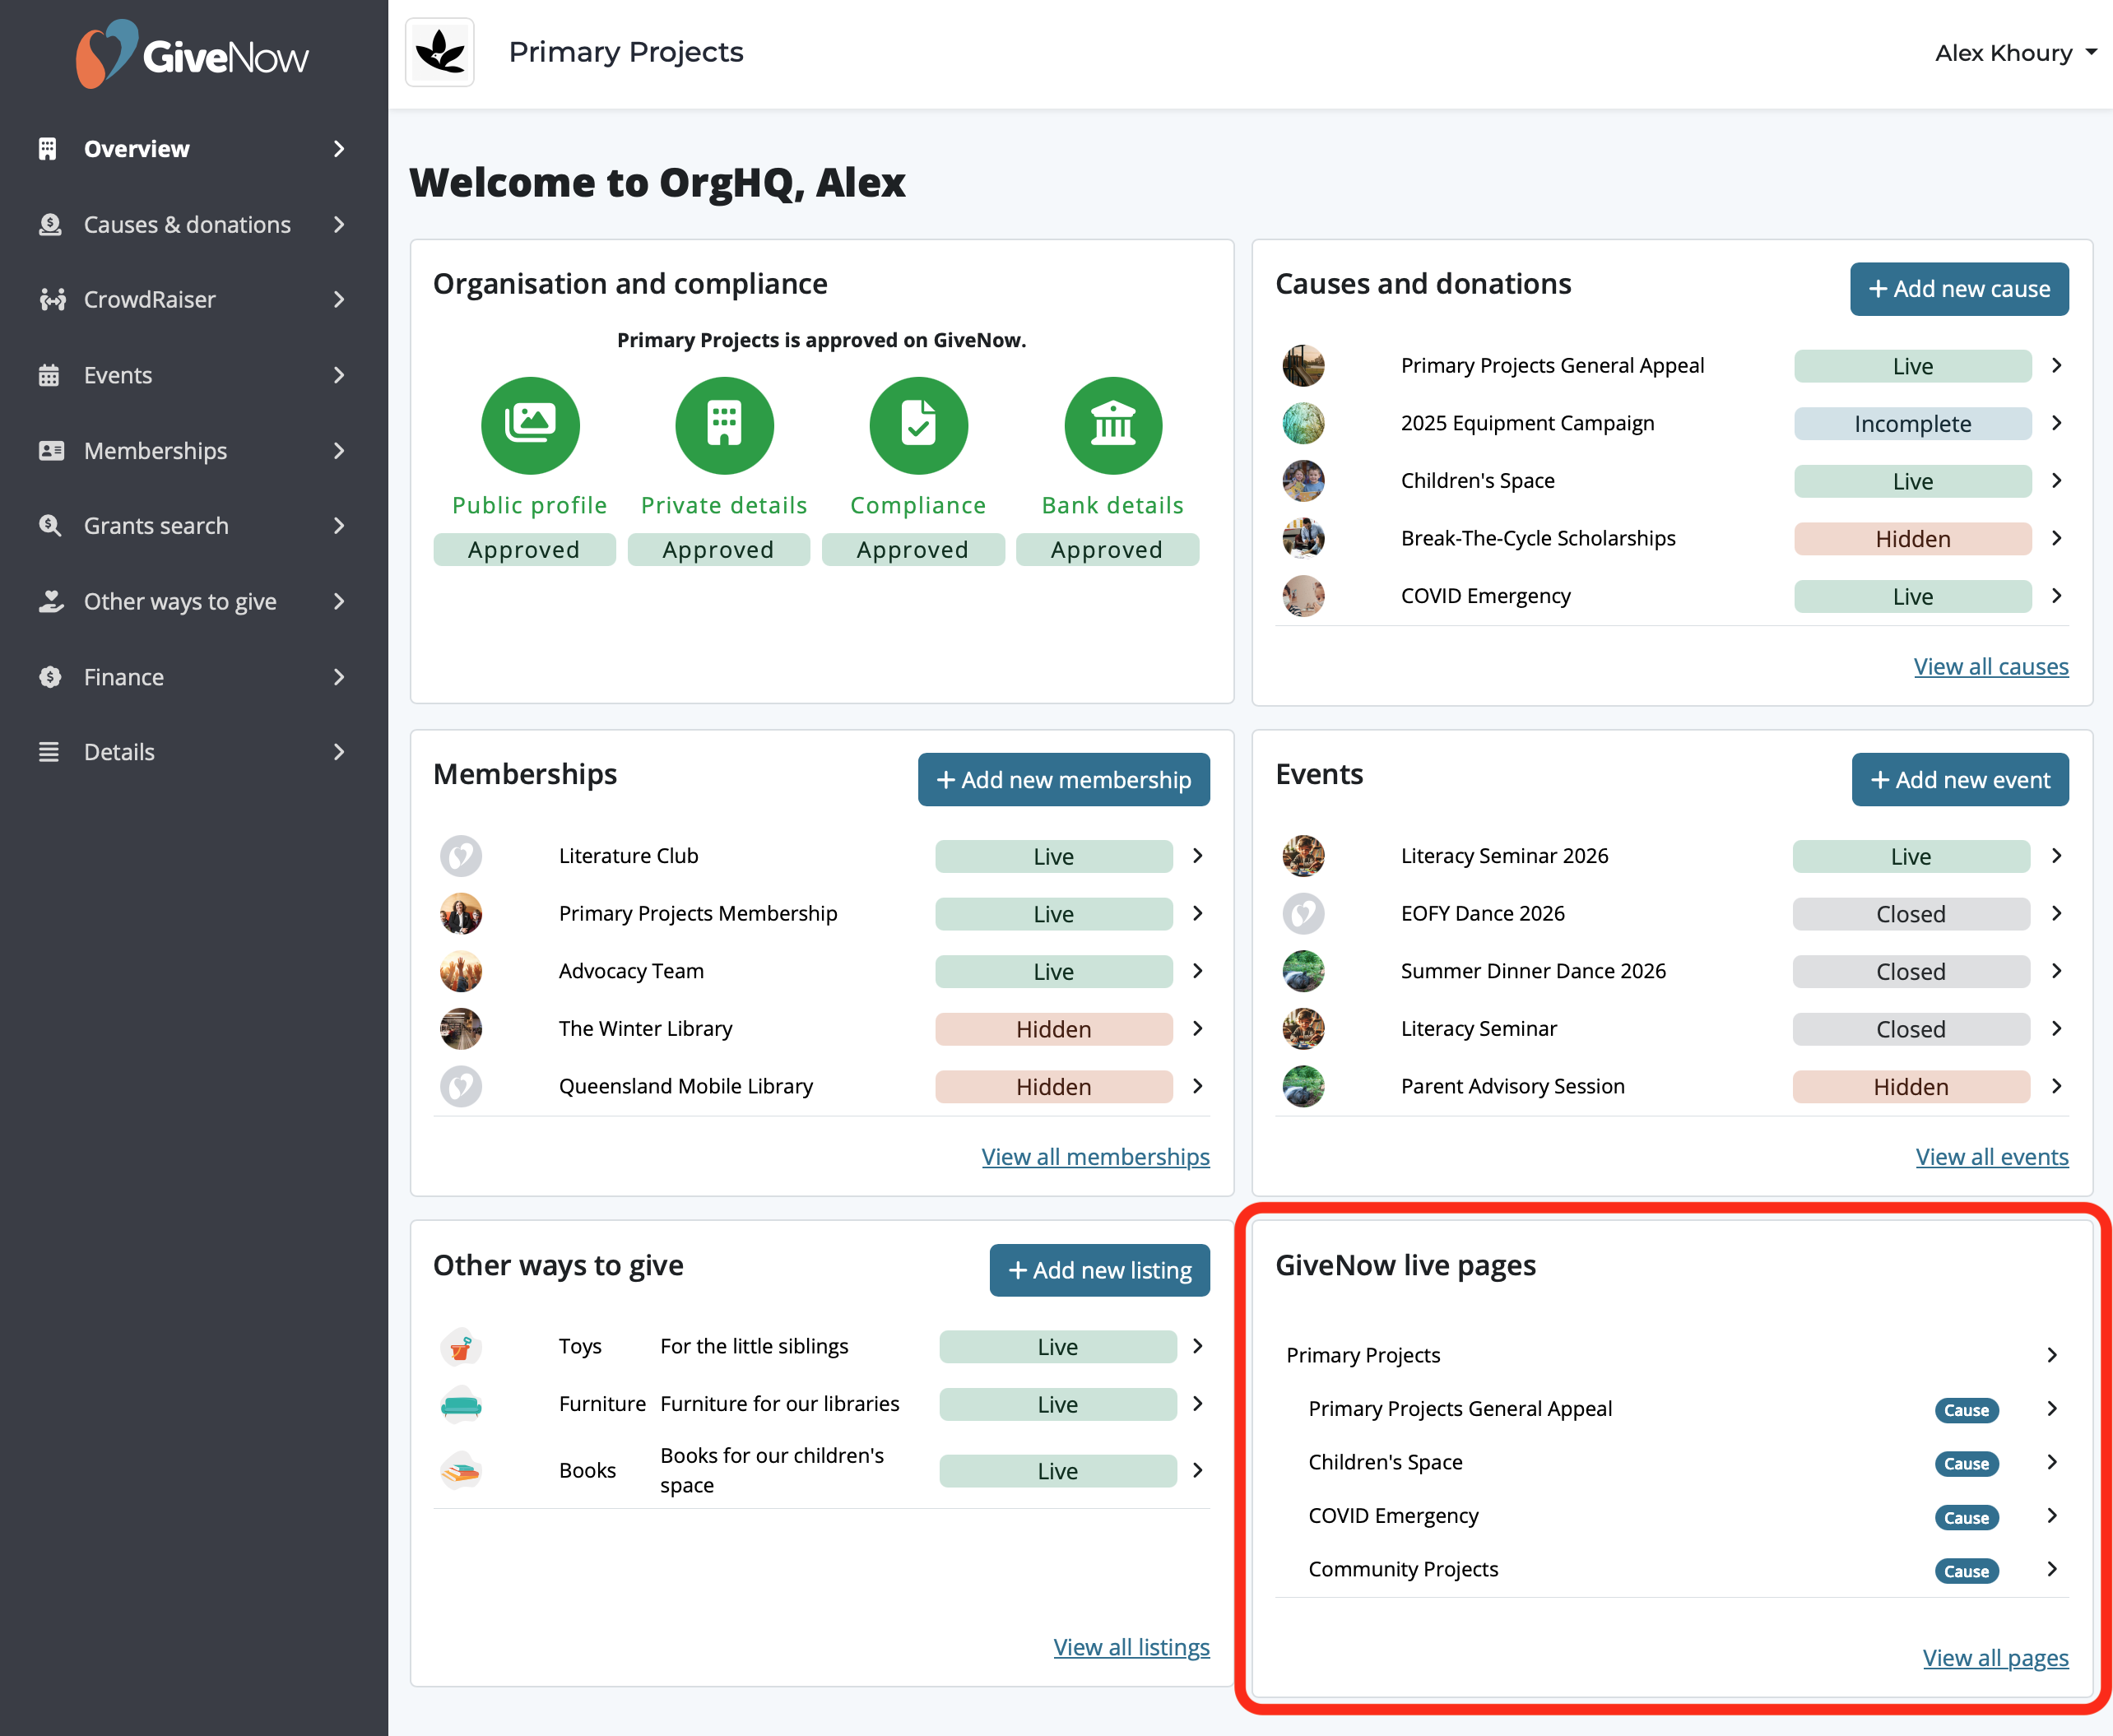The width and height of the screenshot is (2113, 1736).
Task: Click the Add new membership button
Action: tap(1064, 780)
